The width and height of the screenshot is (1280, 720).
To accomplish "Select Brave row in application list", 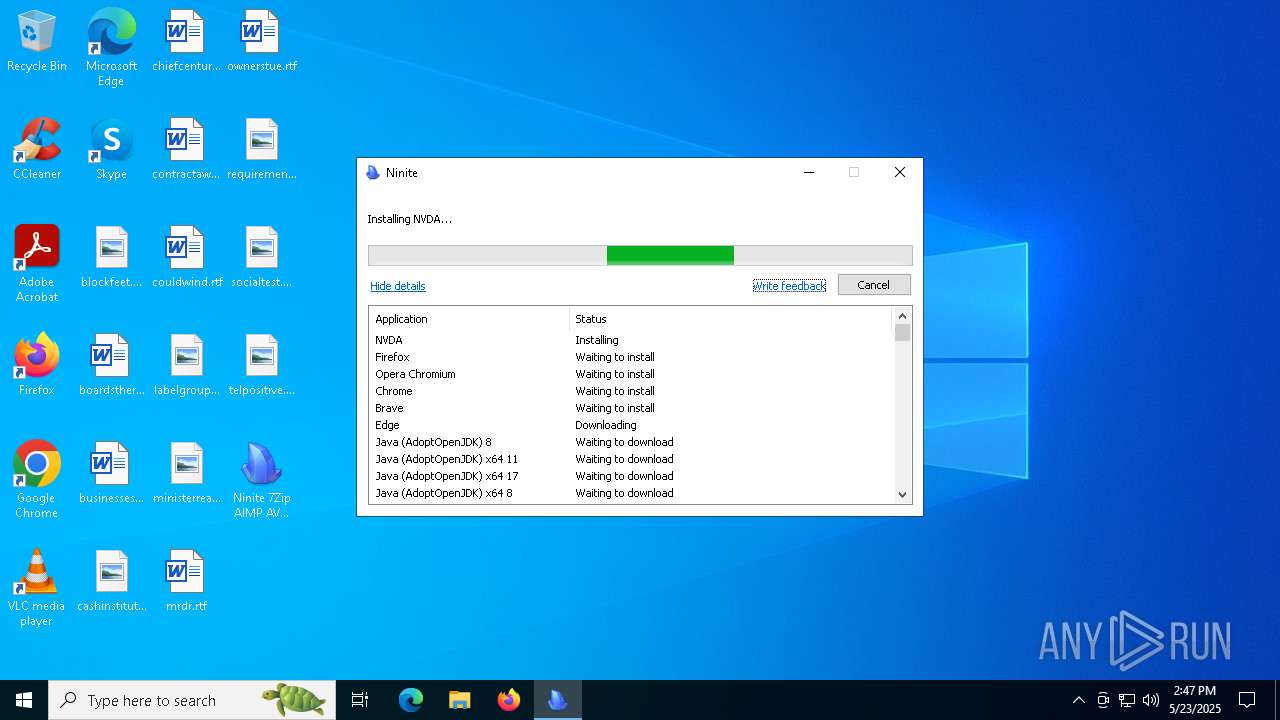I will (x=631, y=408).
